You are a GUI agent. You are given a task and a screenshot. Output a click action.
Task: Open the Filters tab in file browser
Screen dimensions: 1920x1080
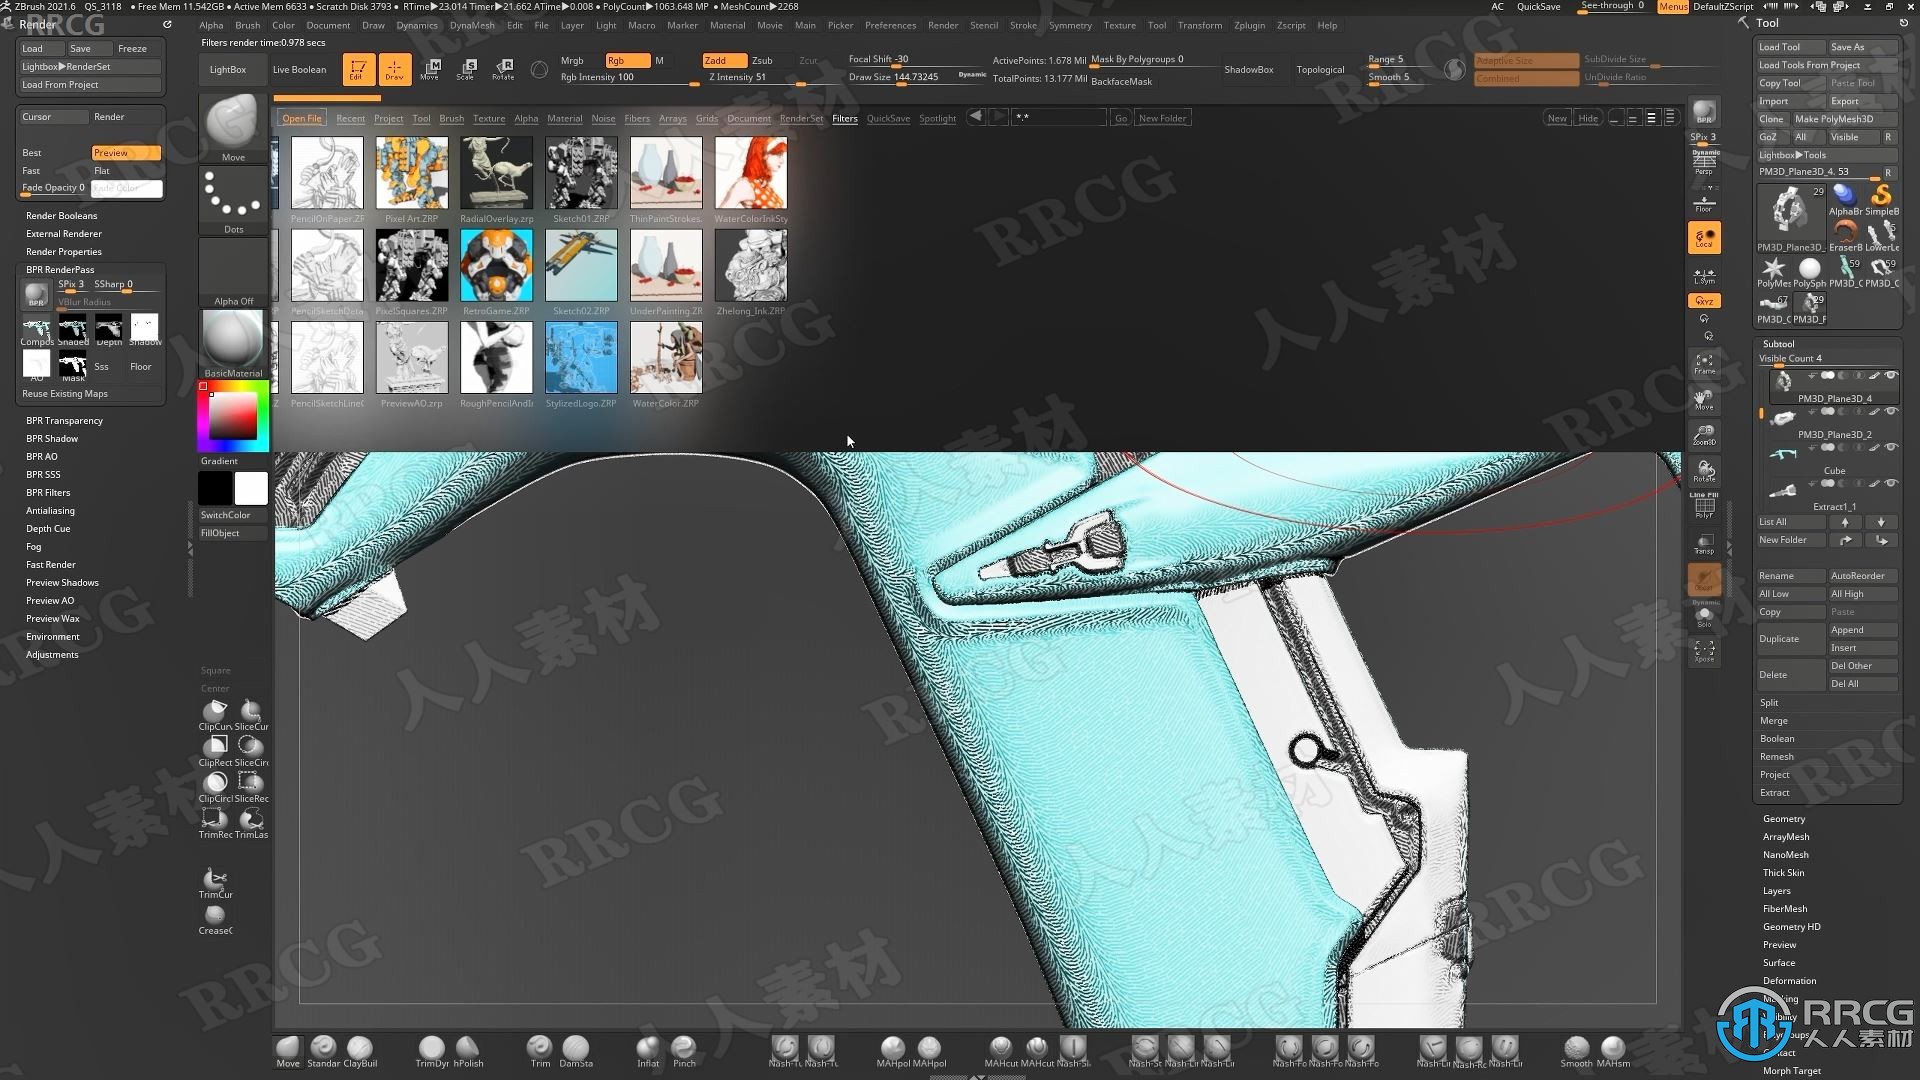[845, 117]
